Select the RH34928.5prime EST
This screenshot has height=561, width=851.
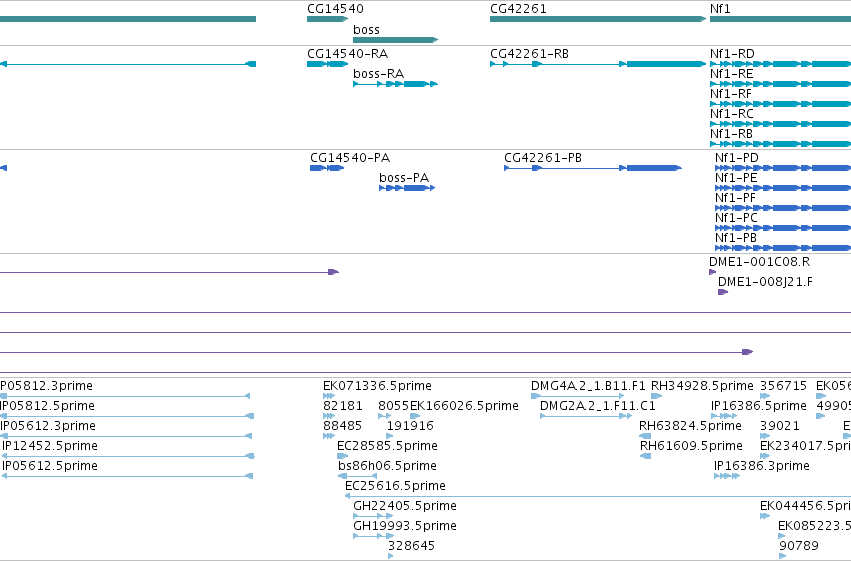pyautogui.click(x=656, y=396)
